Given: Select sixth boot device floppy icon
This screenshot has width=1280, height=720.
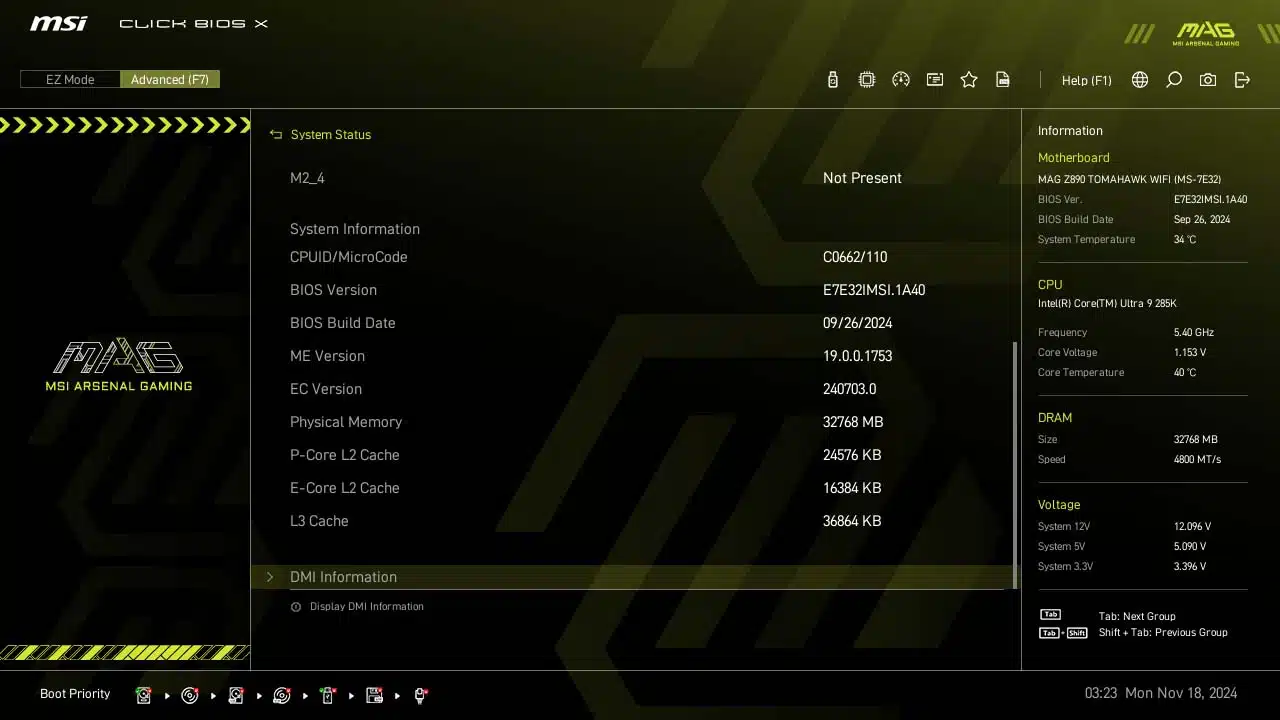Looking at the screenshot, I should (375, 695).
